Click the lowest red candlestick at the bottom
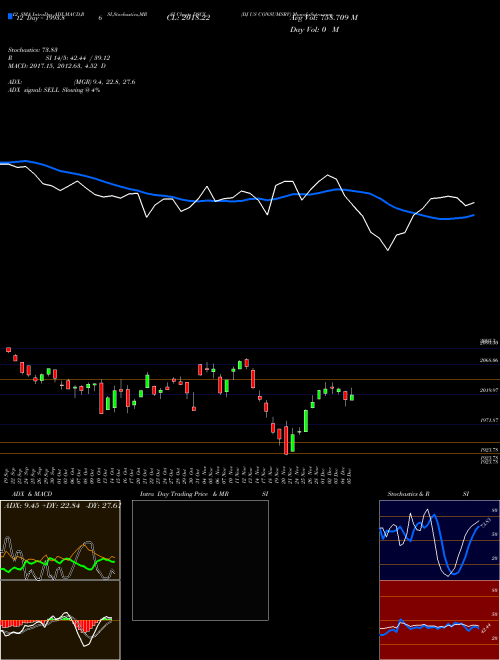500x660 pixels. tap(286, 440)
